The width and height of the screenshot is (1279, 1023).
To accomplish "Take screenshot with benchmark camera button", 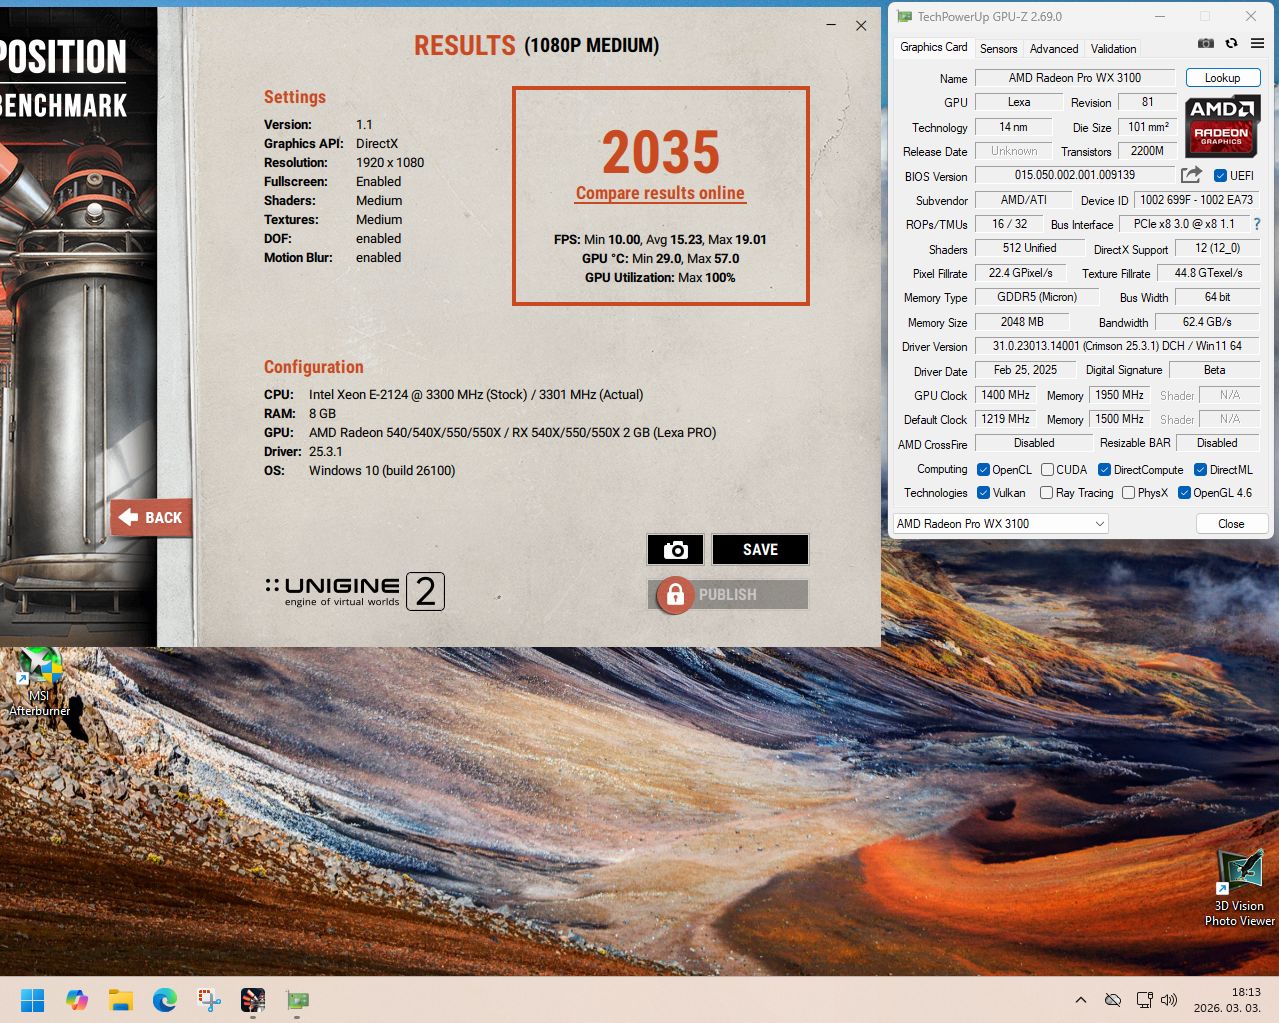I will (x=675, y=549).
